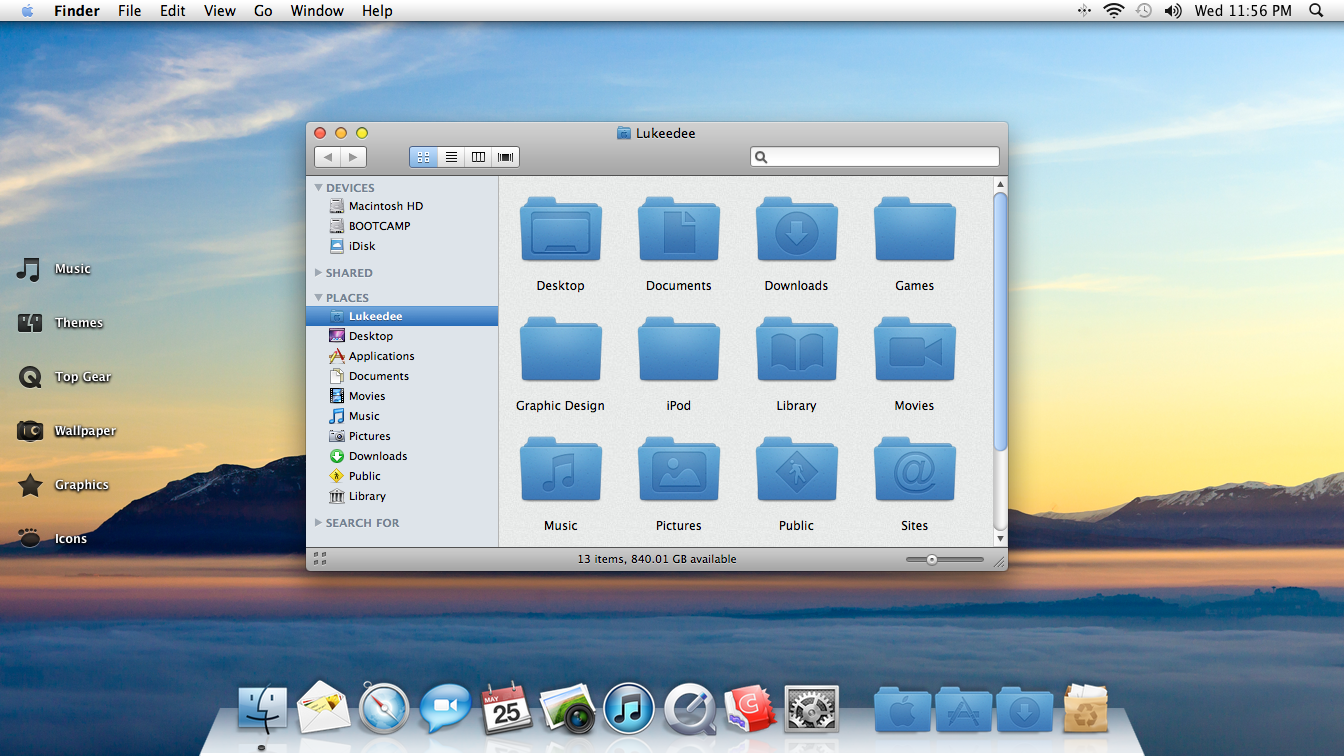The height and width of the screenshot is (756, 1344).
Task: Open the View menu
Action: (220, 11)
